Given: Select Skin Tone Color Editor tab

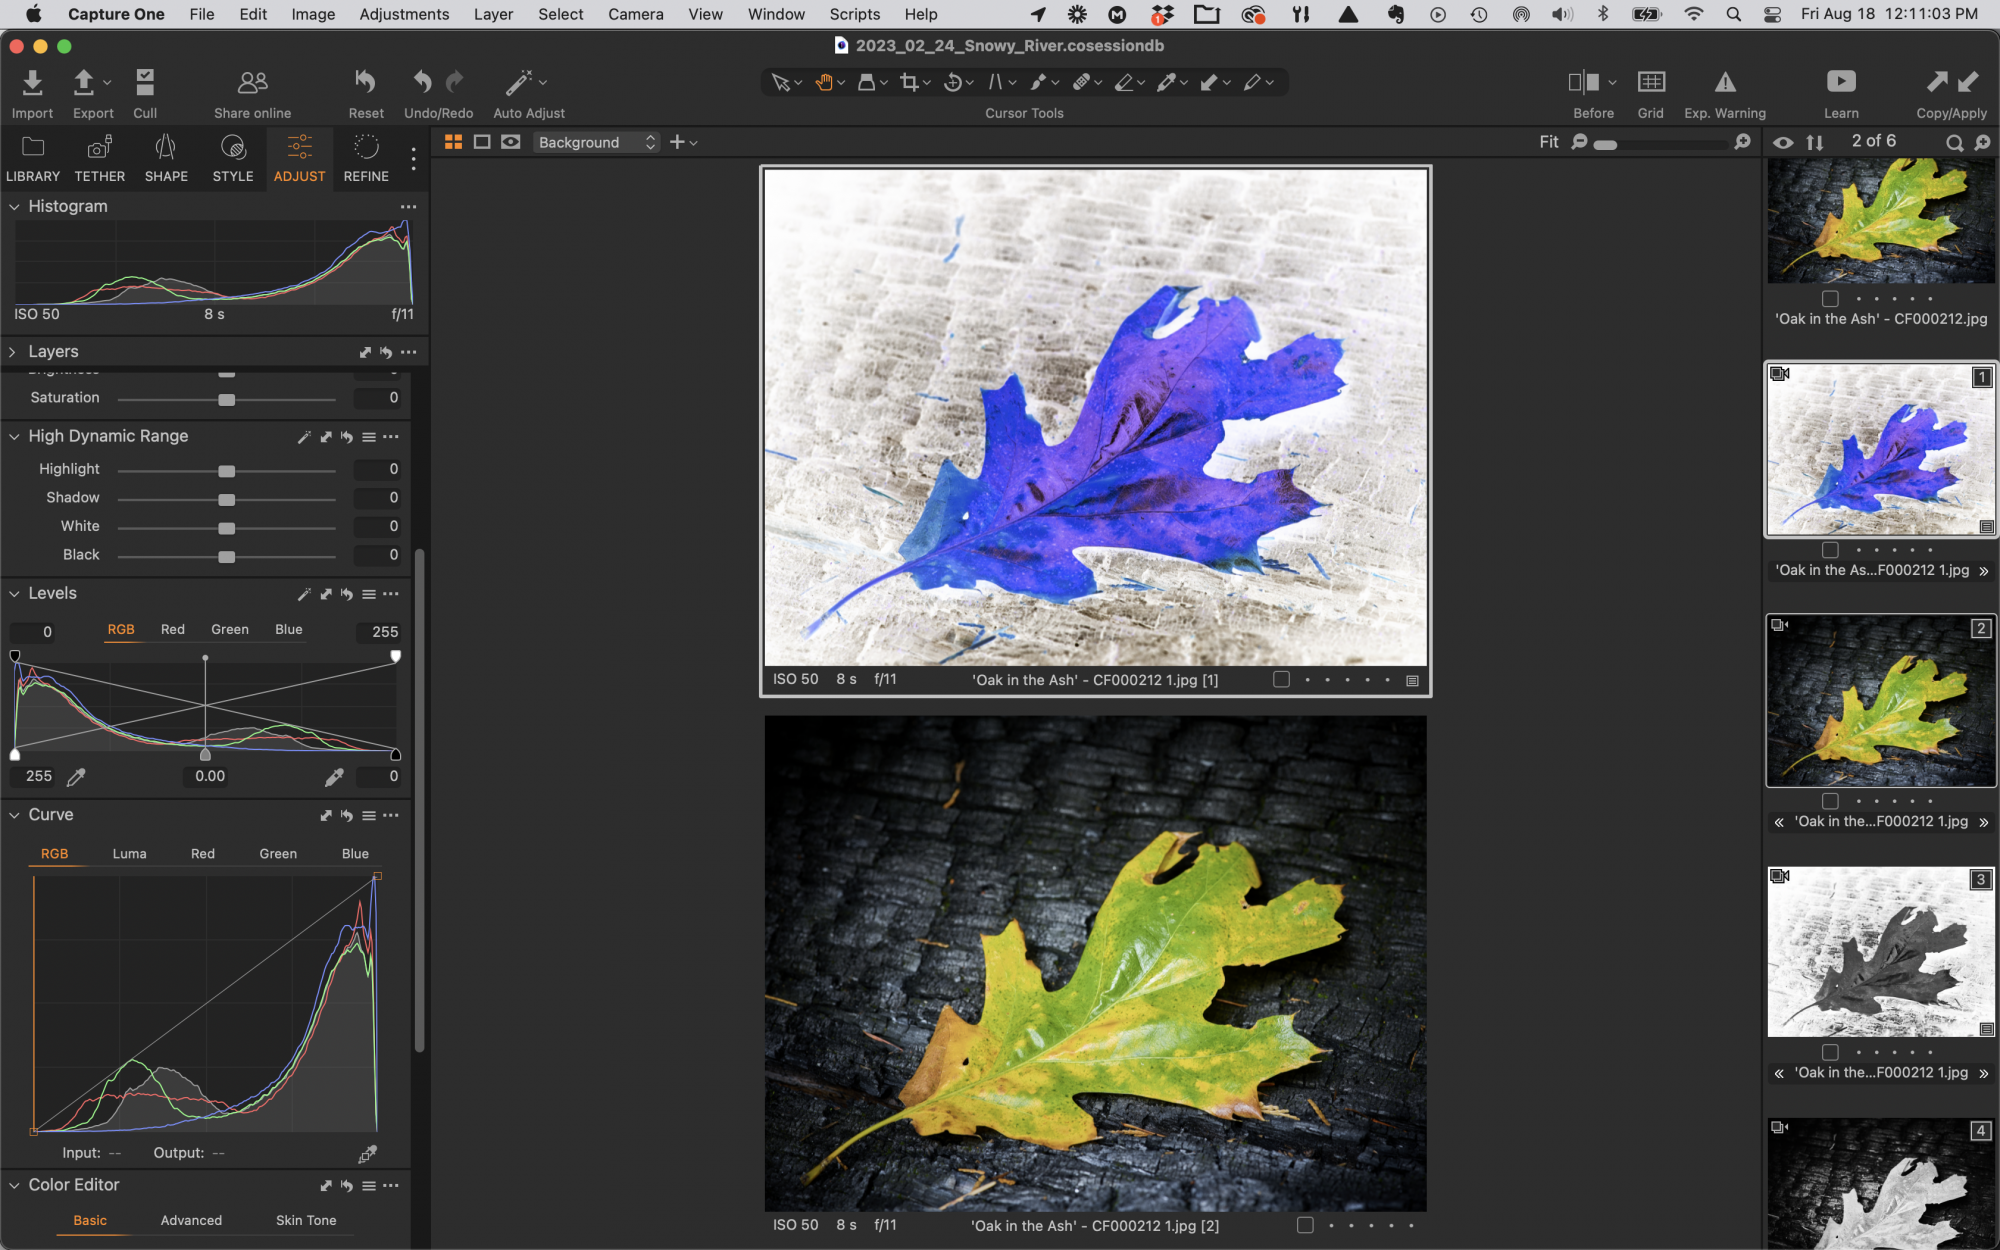Looking at the screenshot, I should 306,1221.
